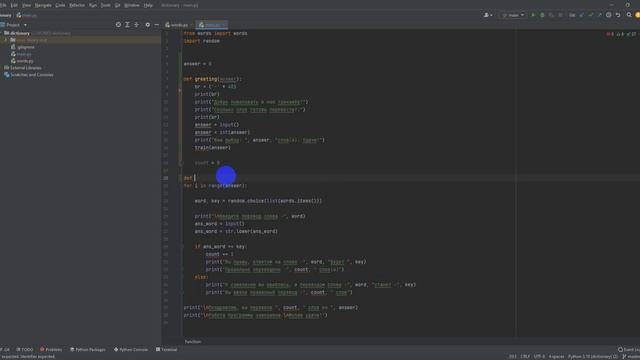The height and width of the screenshot is (360, 640).
Task: Open the Refactor menu
Action: click(77, 5)
